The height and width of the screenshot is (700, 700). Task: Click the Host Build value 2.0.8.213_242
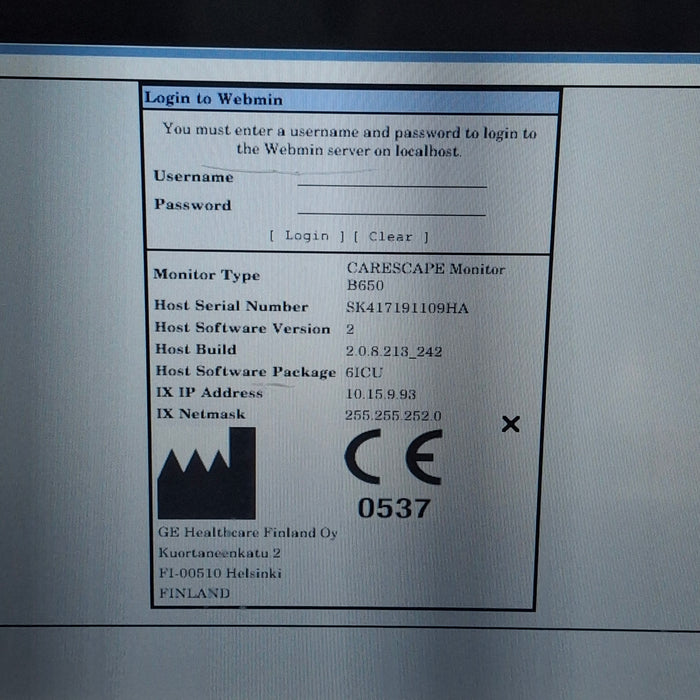394,351
